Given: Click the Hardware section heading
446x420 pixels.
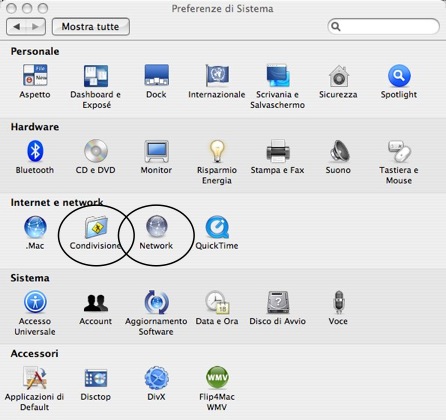Looking at the screenshot, I should (x=35, y=127).
